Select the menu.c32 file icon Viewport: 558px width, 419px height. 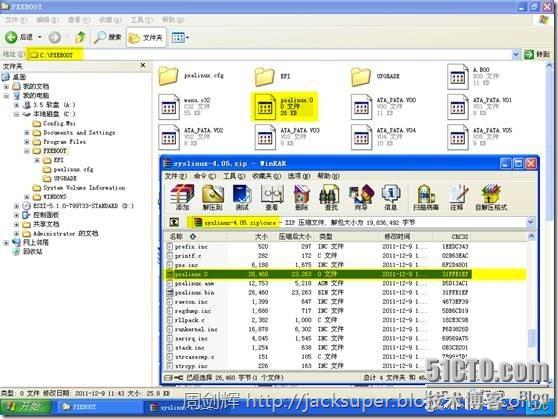pos(169,107)
